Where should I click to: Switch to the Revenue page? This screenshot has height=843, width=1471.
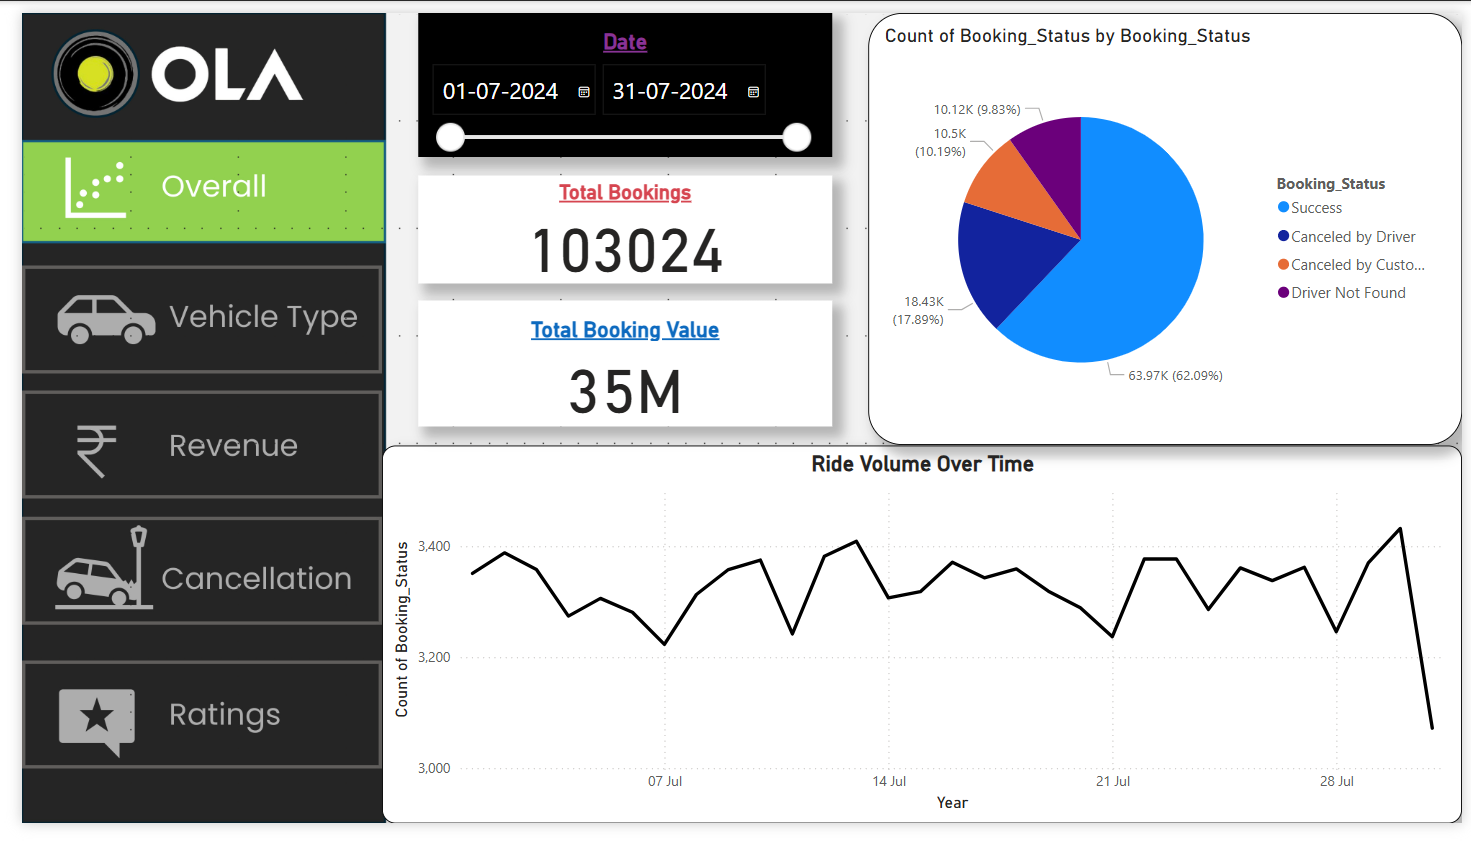[202, 444]
